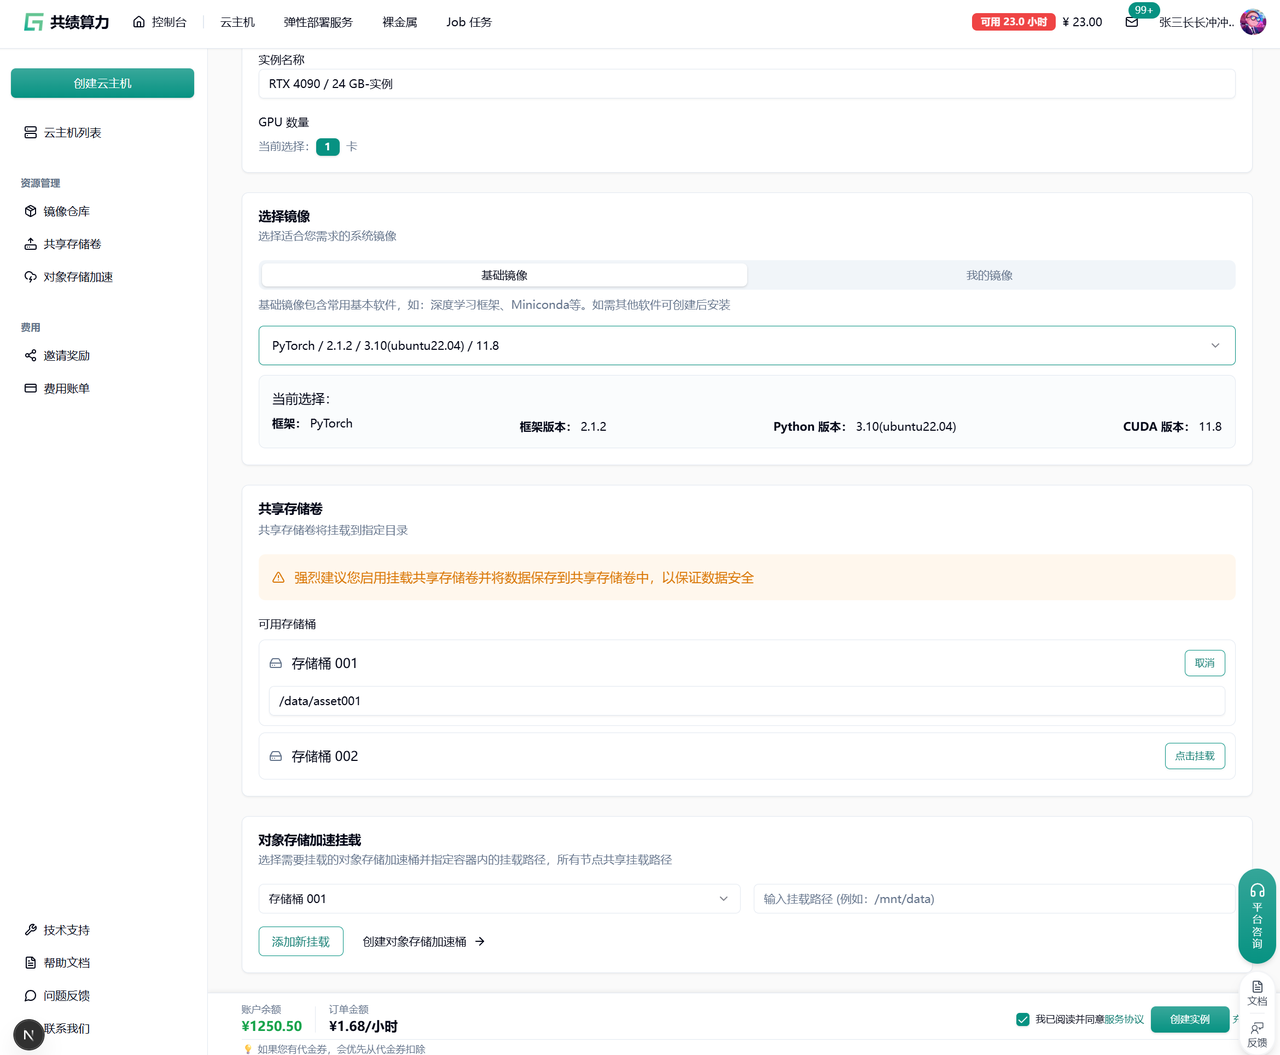The image size is (1280, 1055).
Task: Click 创建对象存储加速桶 link
Action: [423, 941]
